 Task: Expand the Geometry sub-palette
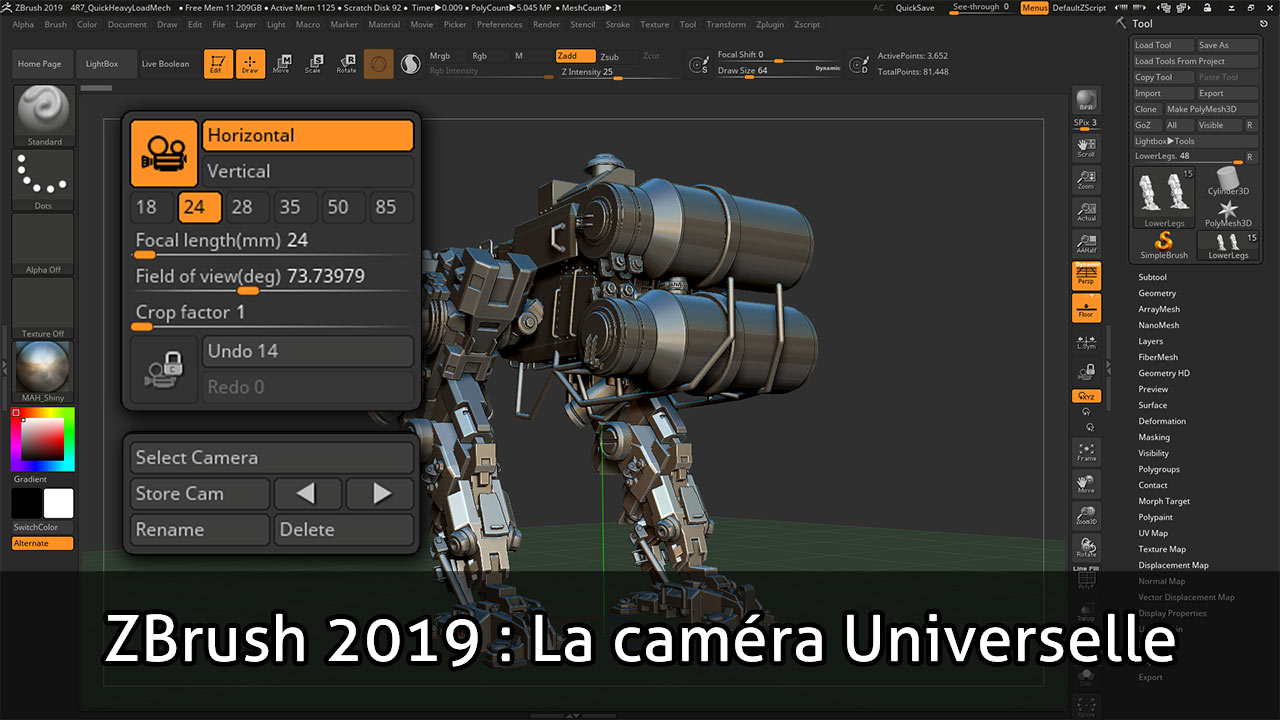point(1157,293)
